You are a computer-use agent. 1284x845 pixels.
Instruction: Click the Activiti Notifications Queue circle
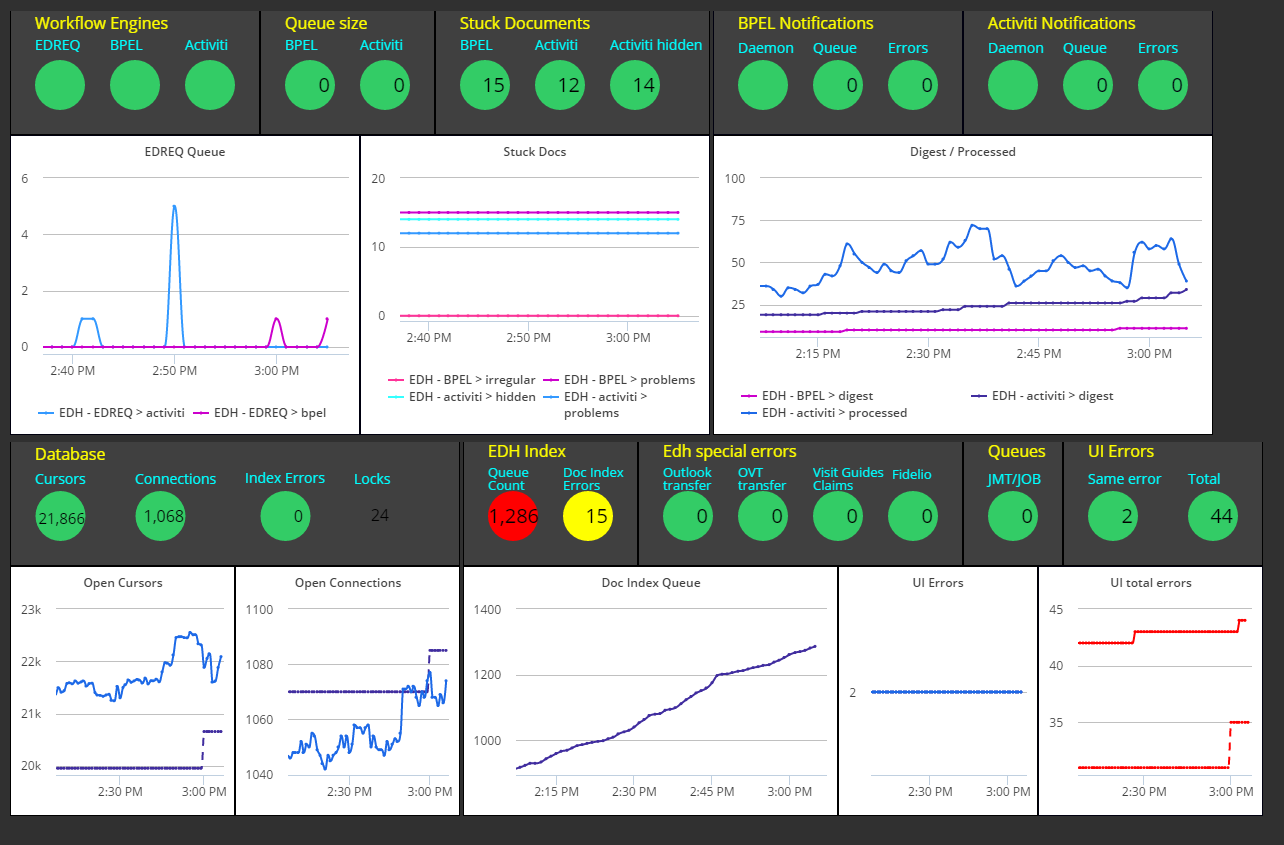click(x=1088, y=85)
